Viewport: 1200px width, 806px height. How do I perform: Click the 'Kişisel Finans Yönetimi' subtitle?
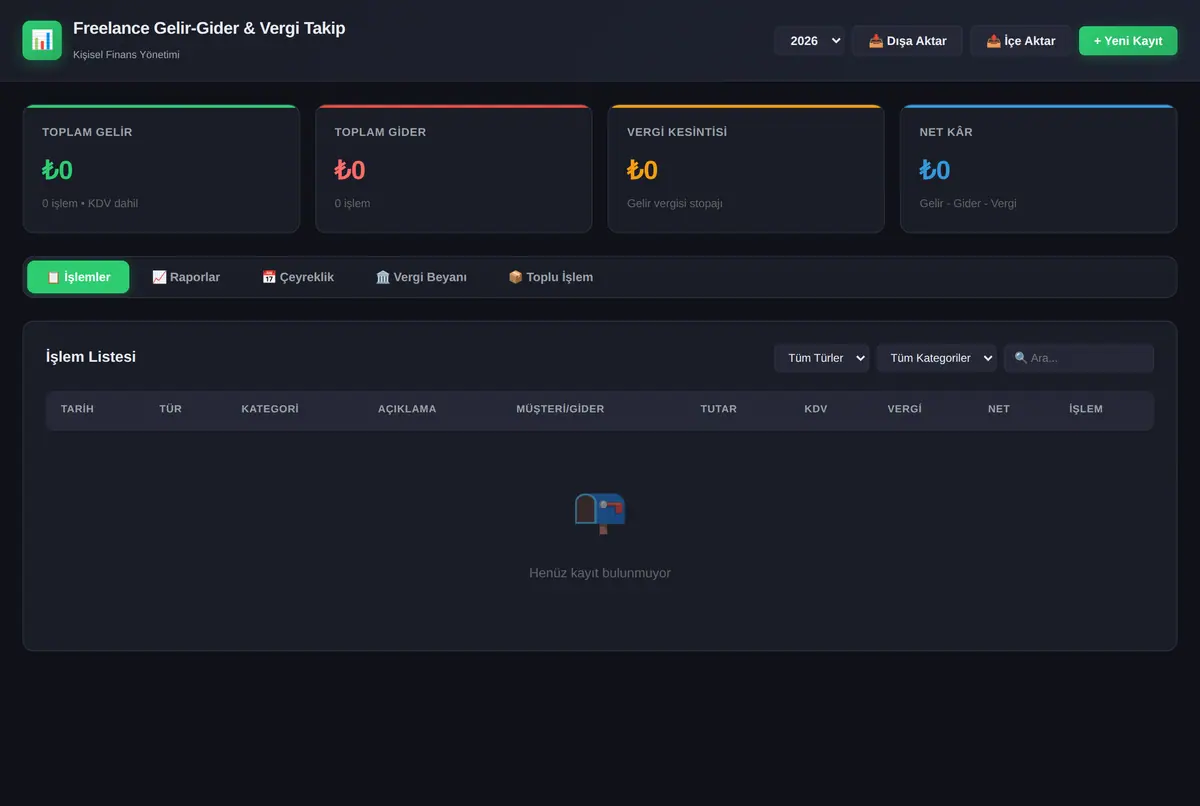pos(126,54)
